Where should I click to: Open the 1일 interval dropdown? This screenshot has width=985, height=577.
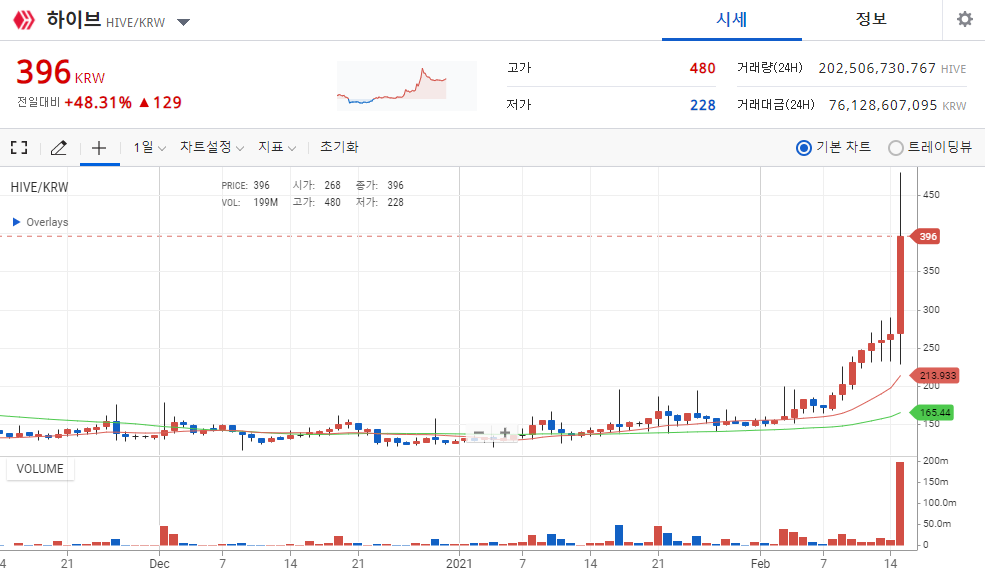point(150,148)
